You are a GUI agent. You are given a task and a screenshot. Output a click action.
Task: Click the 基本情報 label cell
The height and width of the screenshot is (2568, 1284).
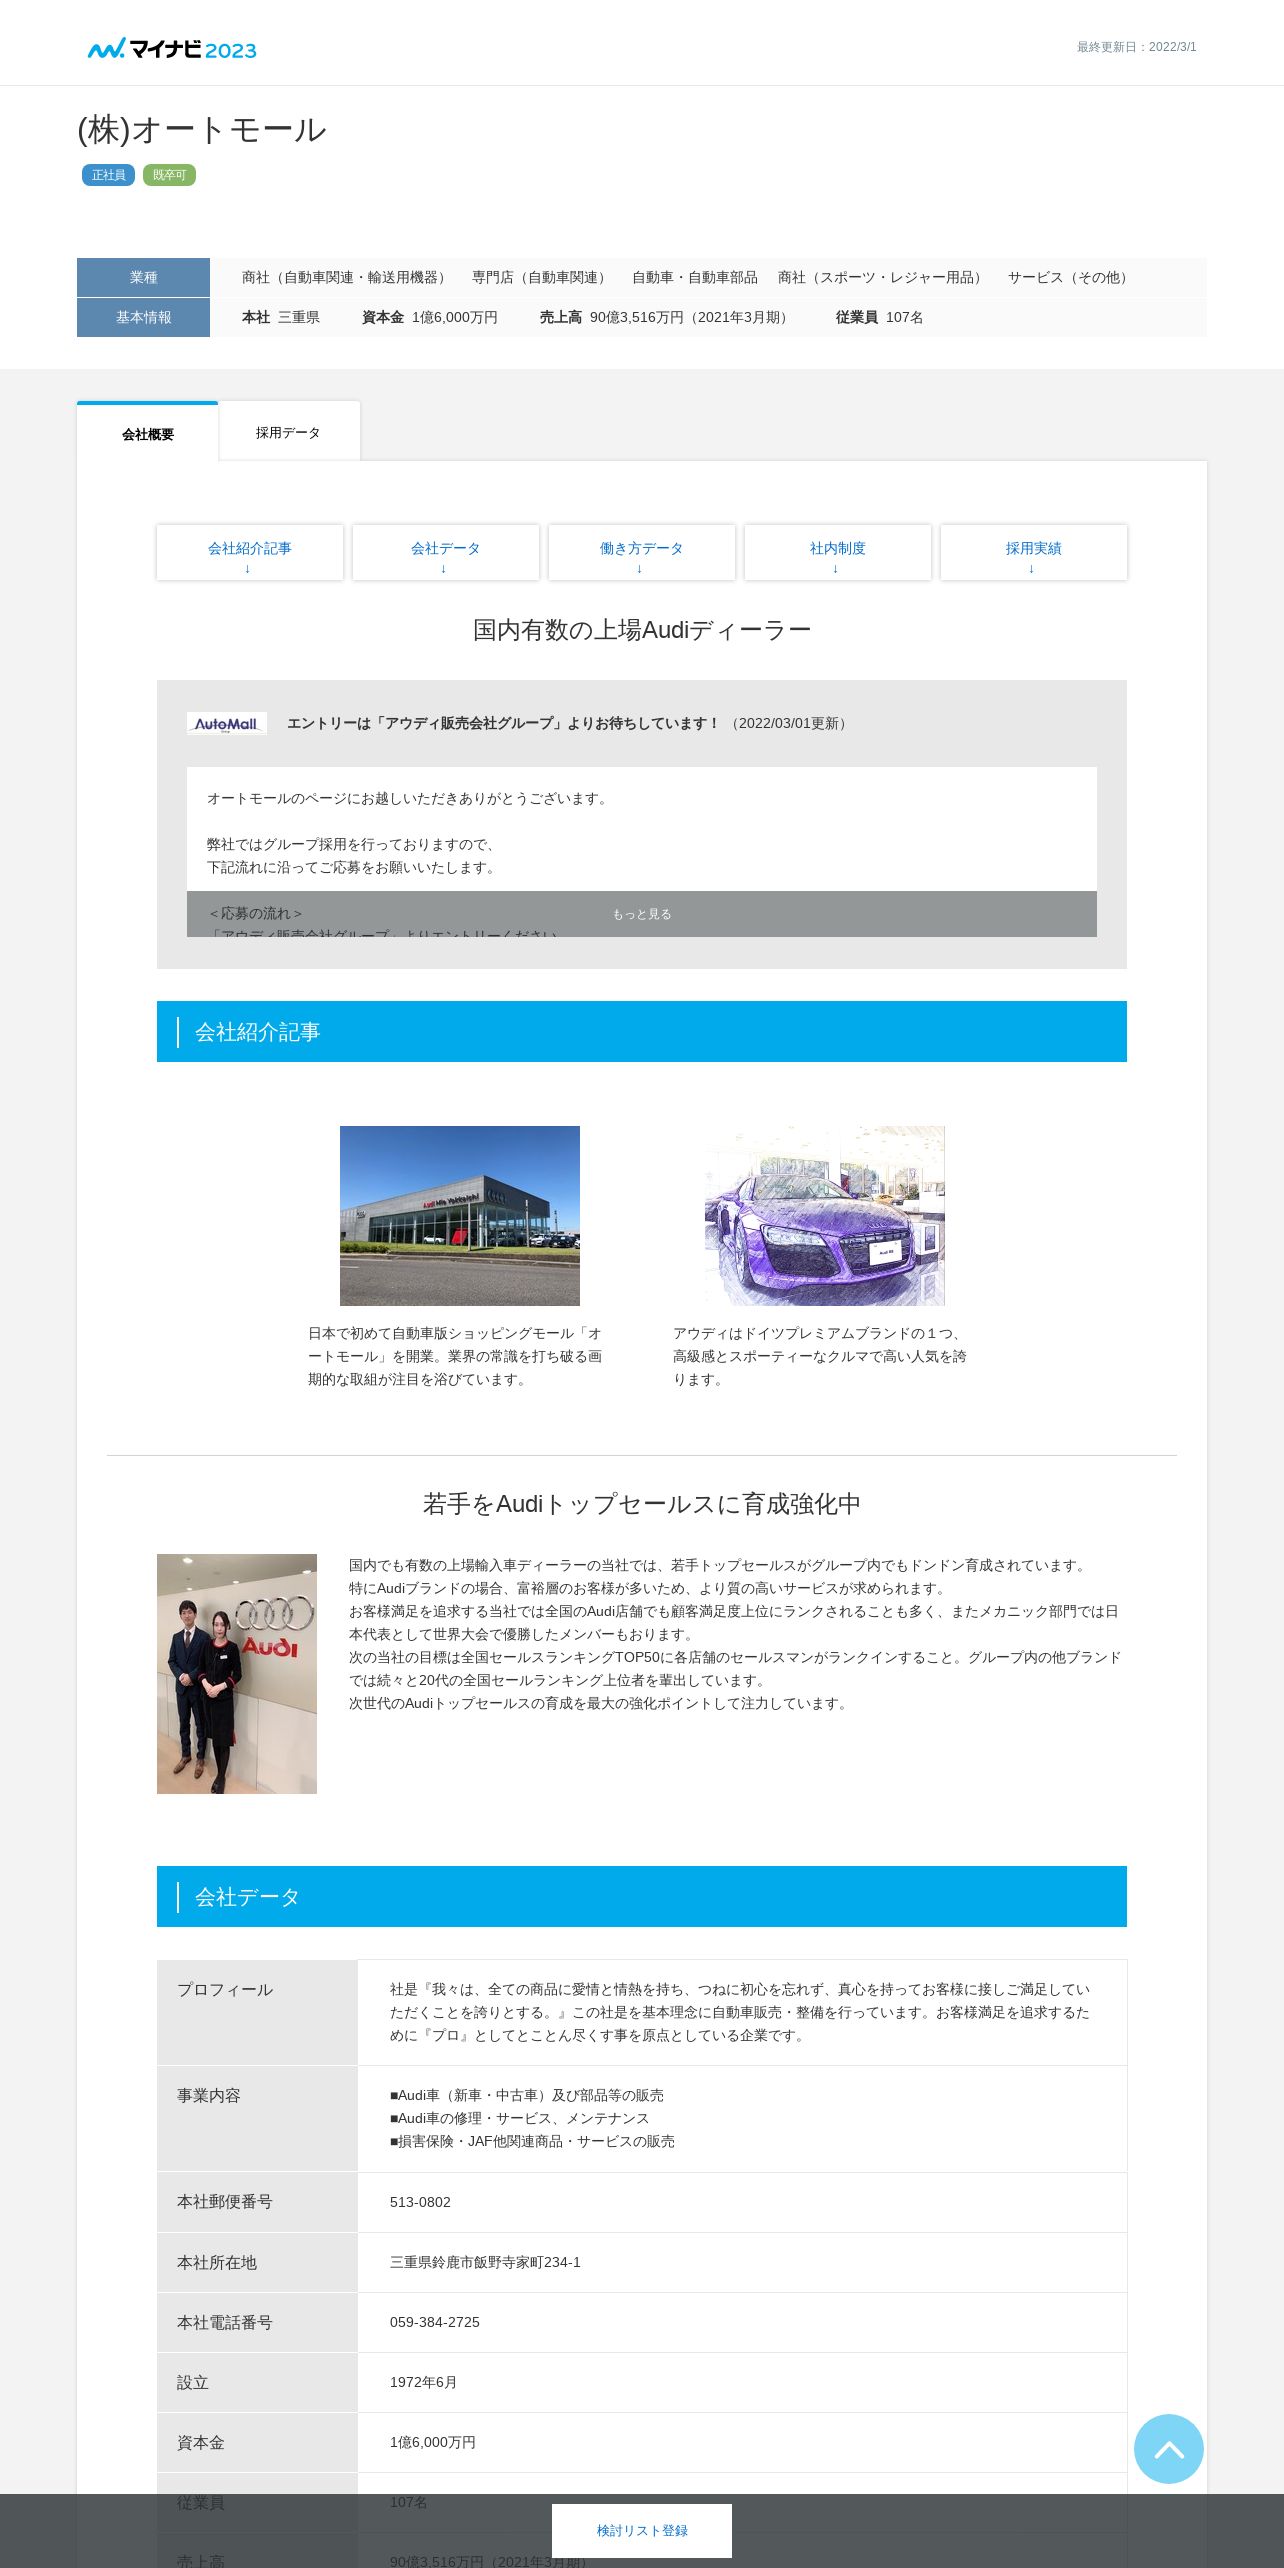(x=143, y=317)
